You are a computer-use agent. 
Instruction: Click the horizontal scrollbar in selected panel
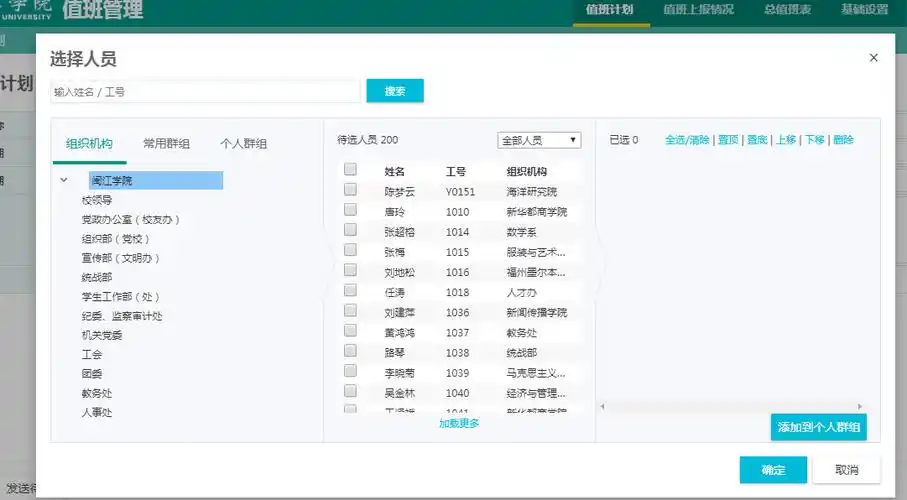[x=731, y=406]
